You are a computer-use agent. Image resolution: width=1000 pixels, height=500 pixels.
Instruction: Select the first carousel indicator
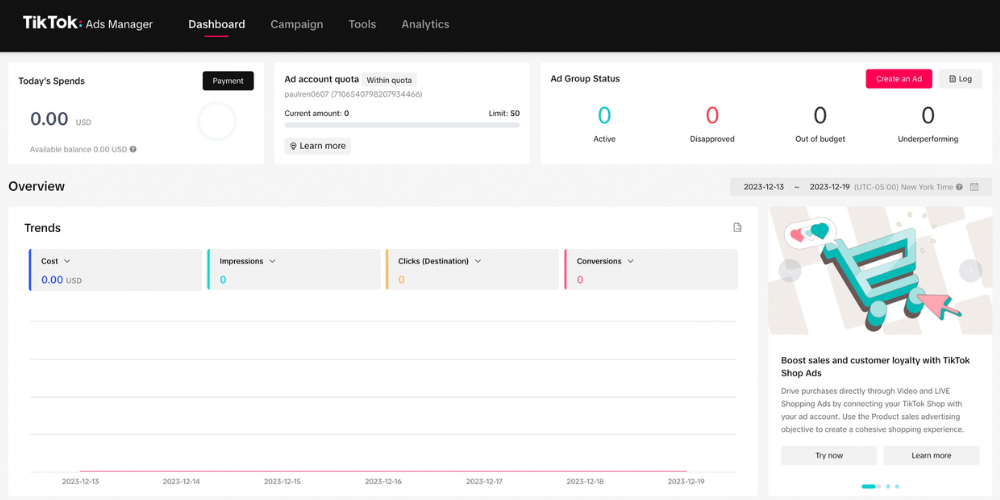click(x=871, y=486)
